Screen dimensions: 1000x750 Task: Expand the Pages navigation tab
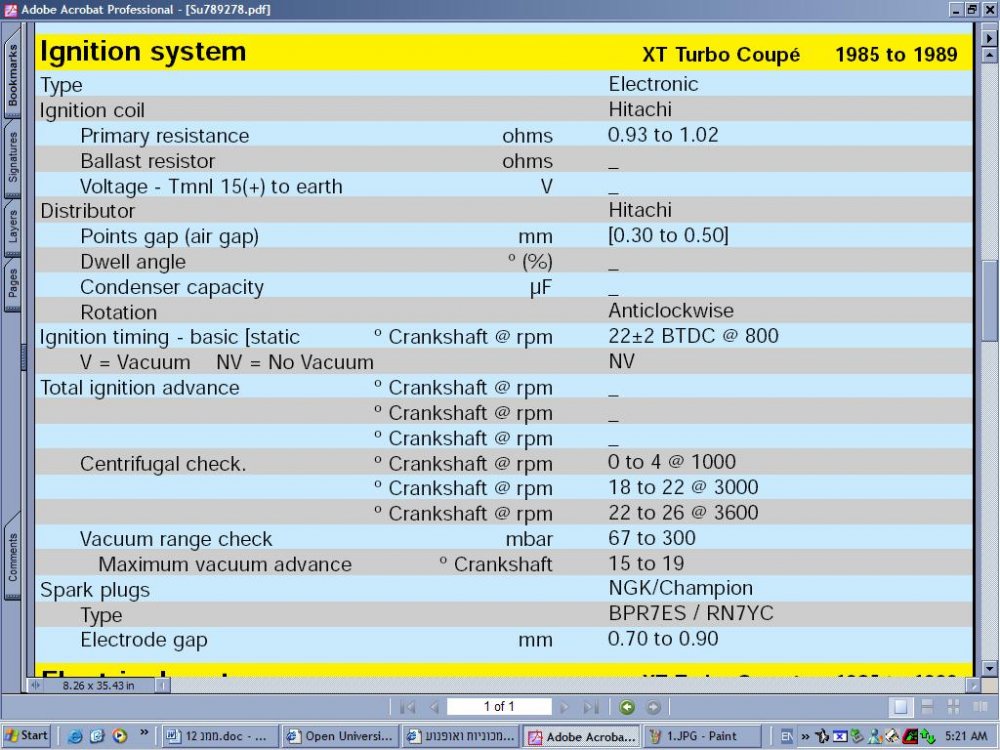click(13, 283)
